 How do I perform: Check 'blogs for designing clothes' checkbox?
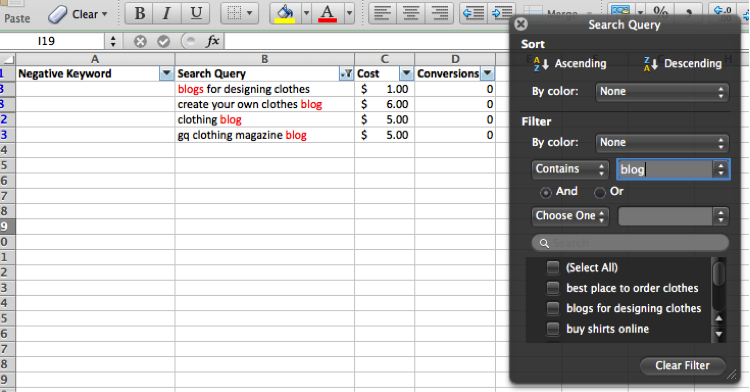tap(553, 308)
